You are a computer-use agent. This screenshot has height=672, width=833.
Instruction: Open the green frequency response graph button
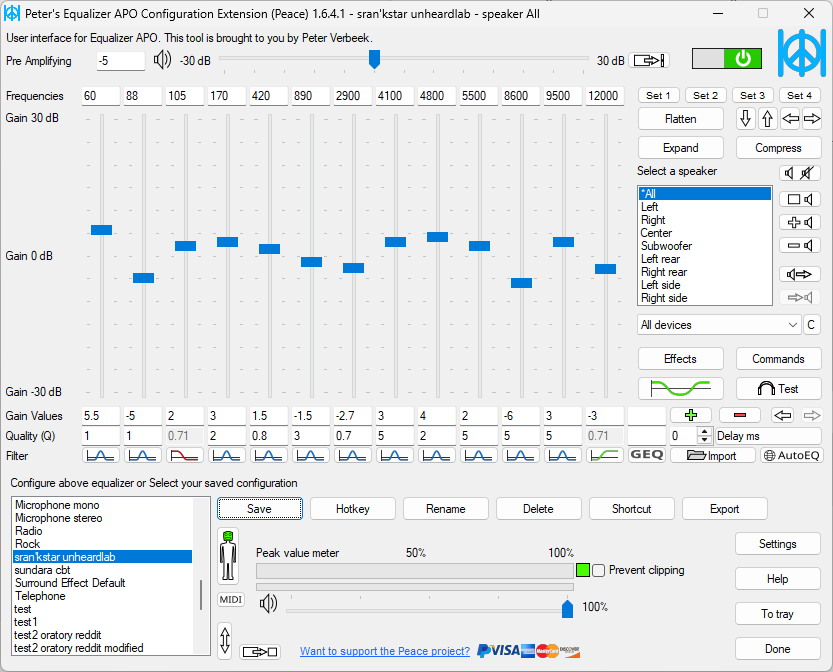pos(681,389)
